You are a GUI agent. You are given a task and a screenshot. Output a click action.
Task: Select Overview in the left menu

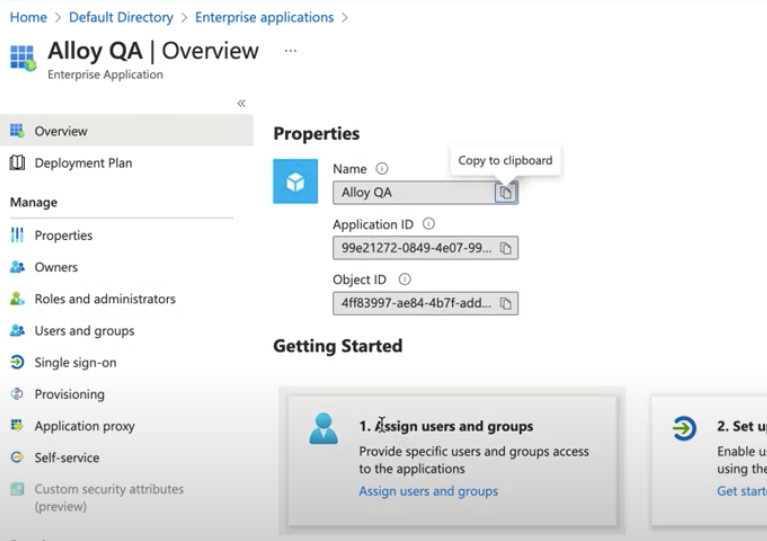point(127,131)
